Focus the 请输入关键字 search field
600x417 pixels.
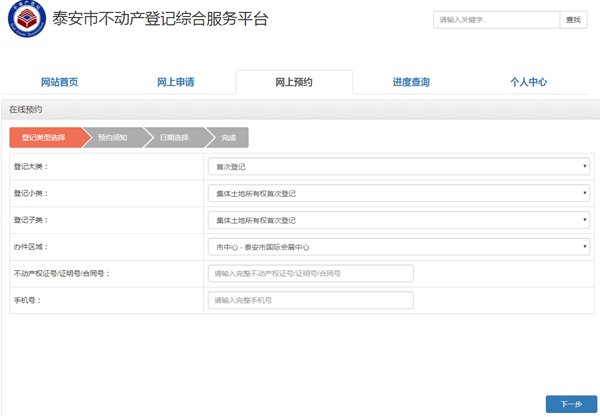496,20
